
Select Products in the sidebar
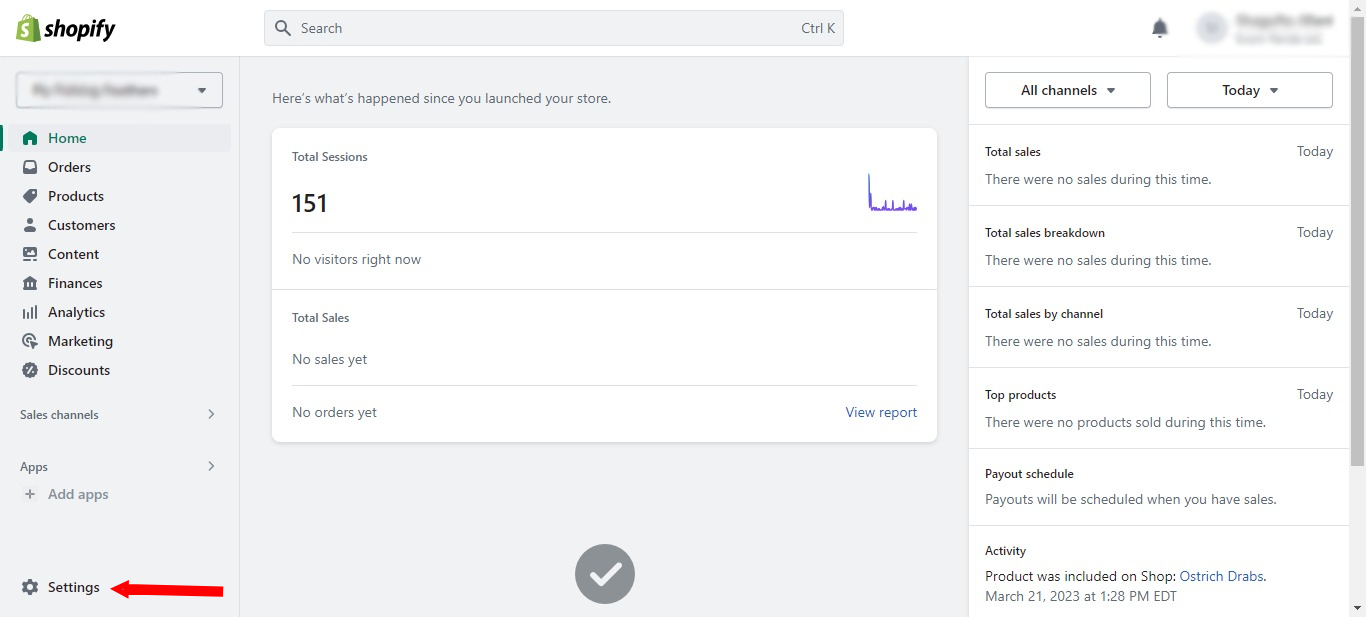click(x=76, y=195)
